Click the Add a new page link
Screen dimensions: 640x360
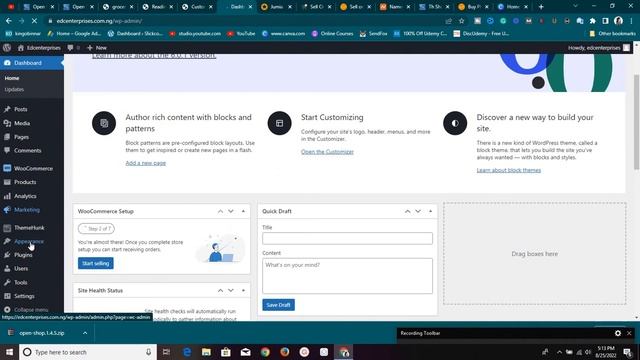click(146, 163)
